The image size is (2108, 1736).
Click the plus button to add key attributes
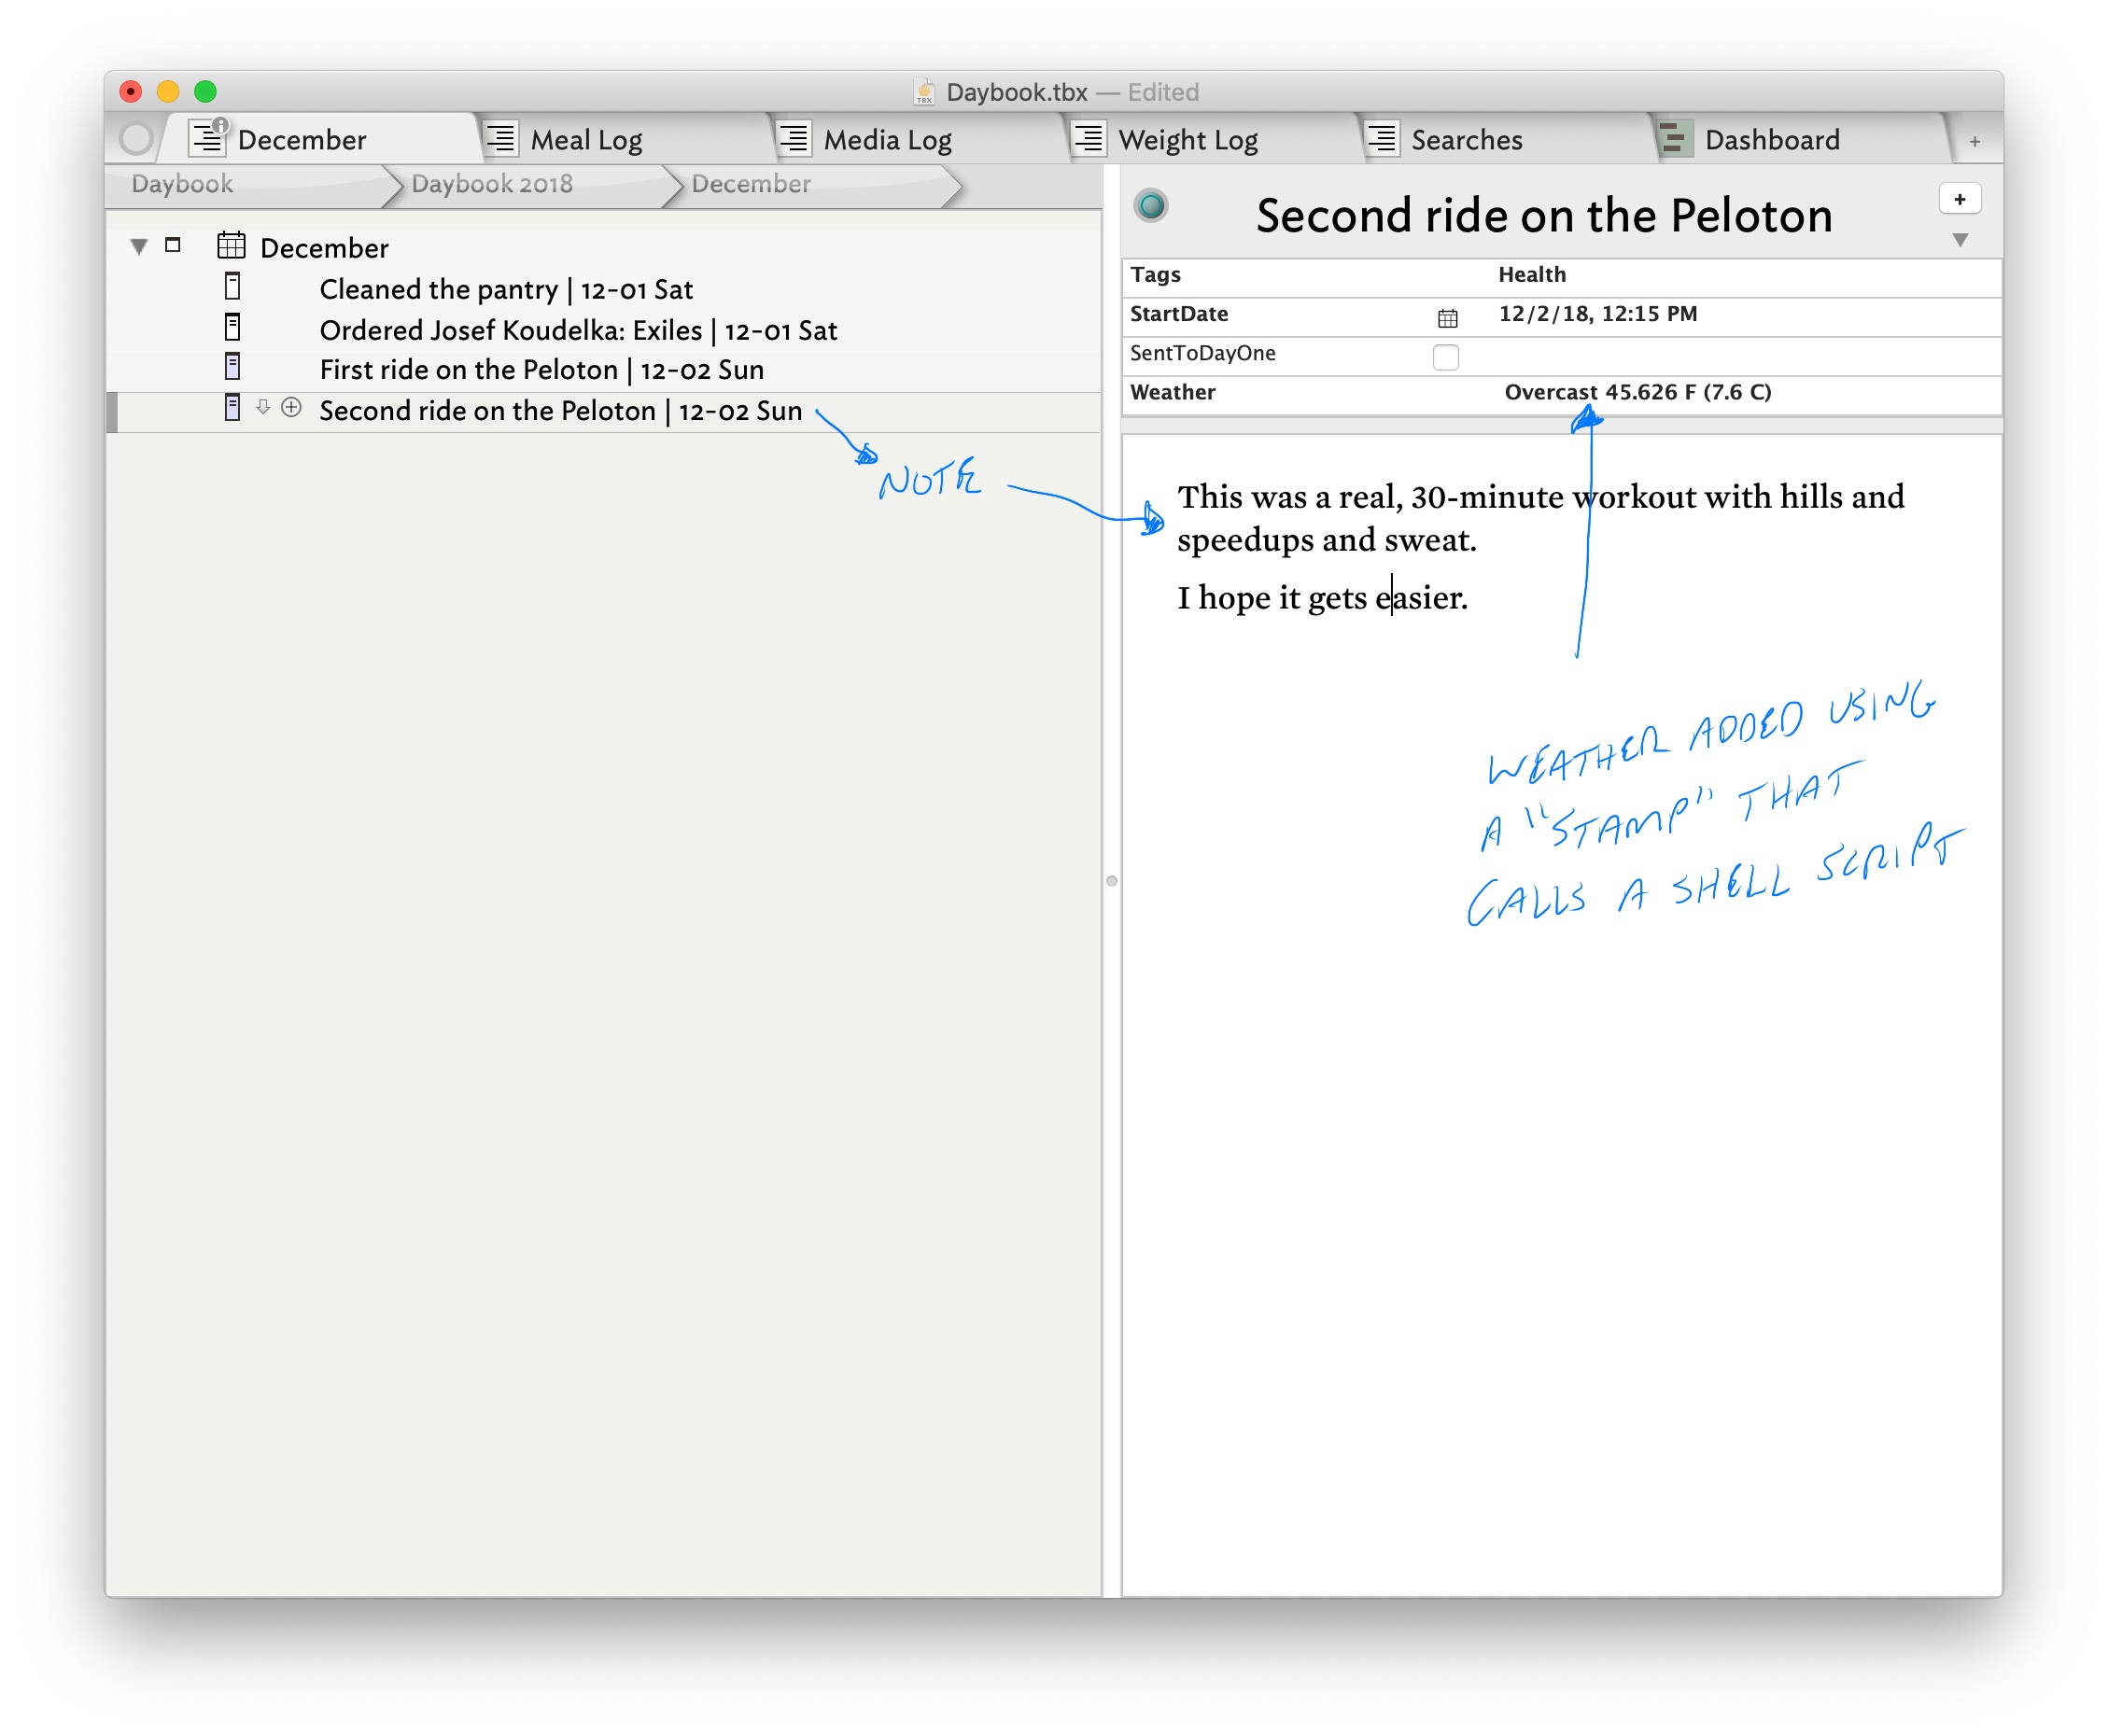[1959, 199]
